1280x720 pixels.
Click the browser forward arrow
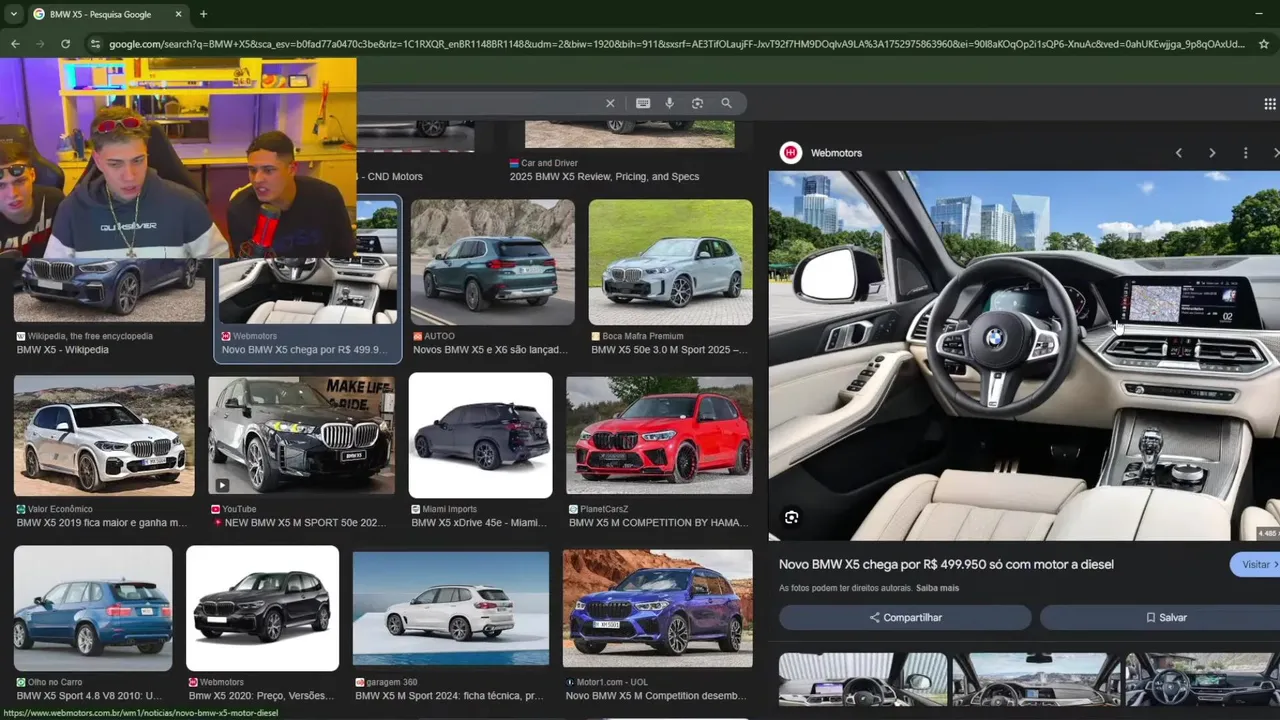point(40,44)
